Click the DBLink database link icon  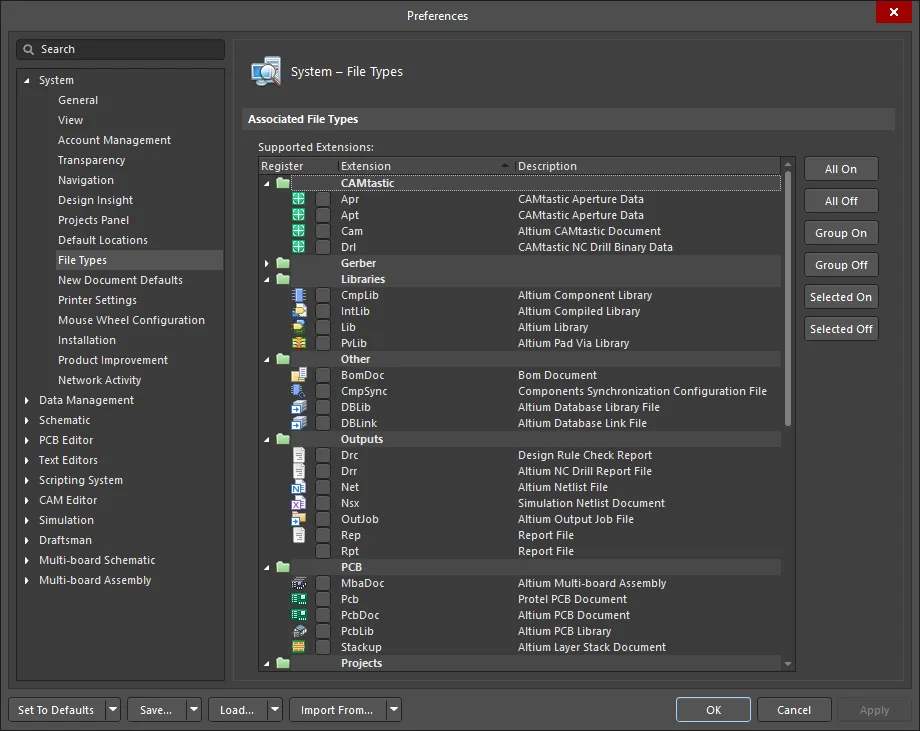(x=299, y=423)
